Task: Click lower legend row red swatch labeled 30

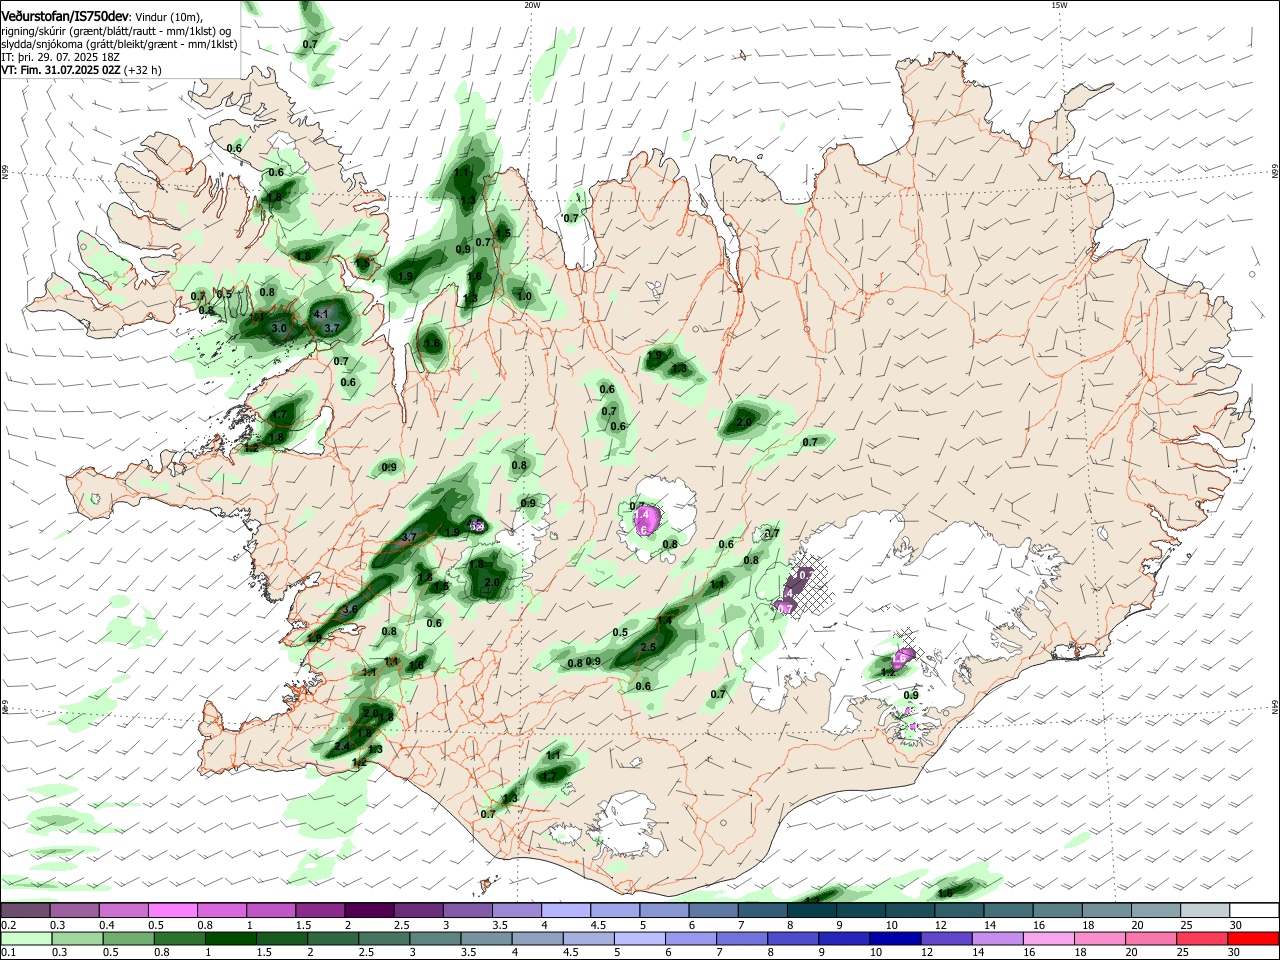Action: [1253, 939]
